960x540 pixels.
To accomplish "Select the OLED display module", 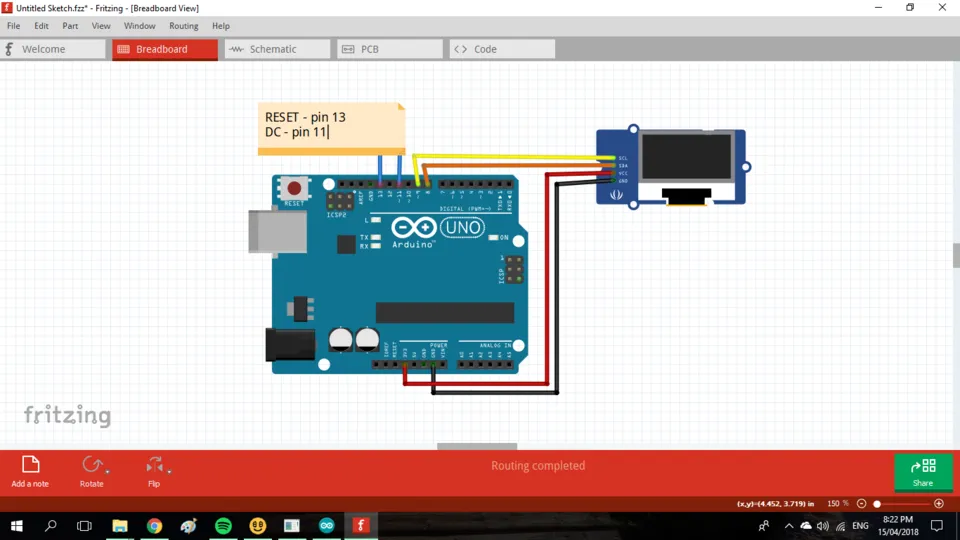I will point(671,167).
